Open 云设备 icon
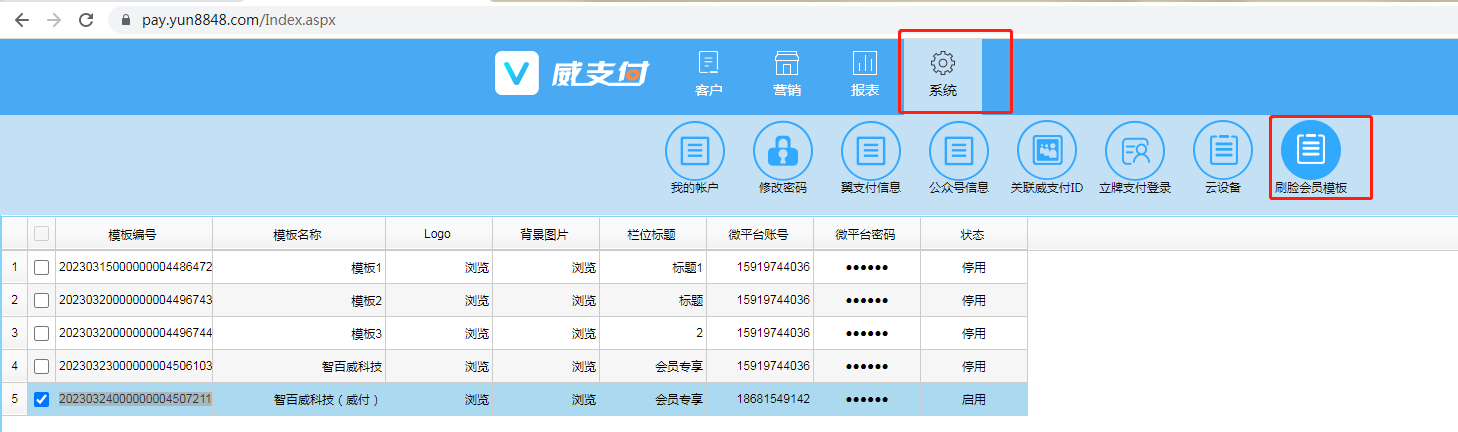Image resolution: width=1458 pixels, height=432 pixels. [1222, 151]
